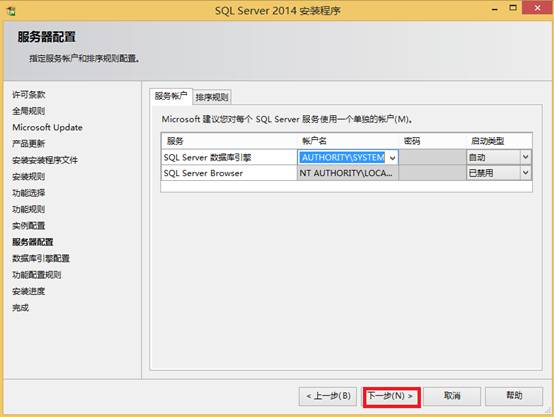Select 数据库引擎配置 step in sidebar
The image size is (554, 417).
(x=41, y=258)
